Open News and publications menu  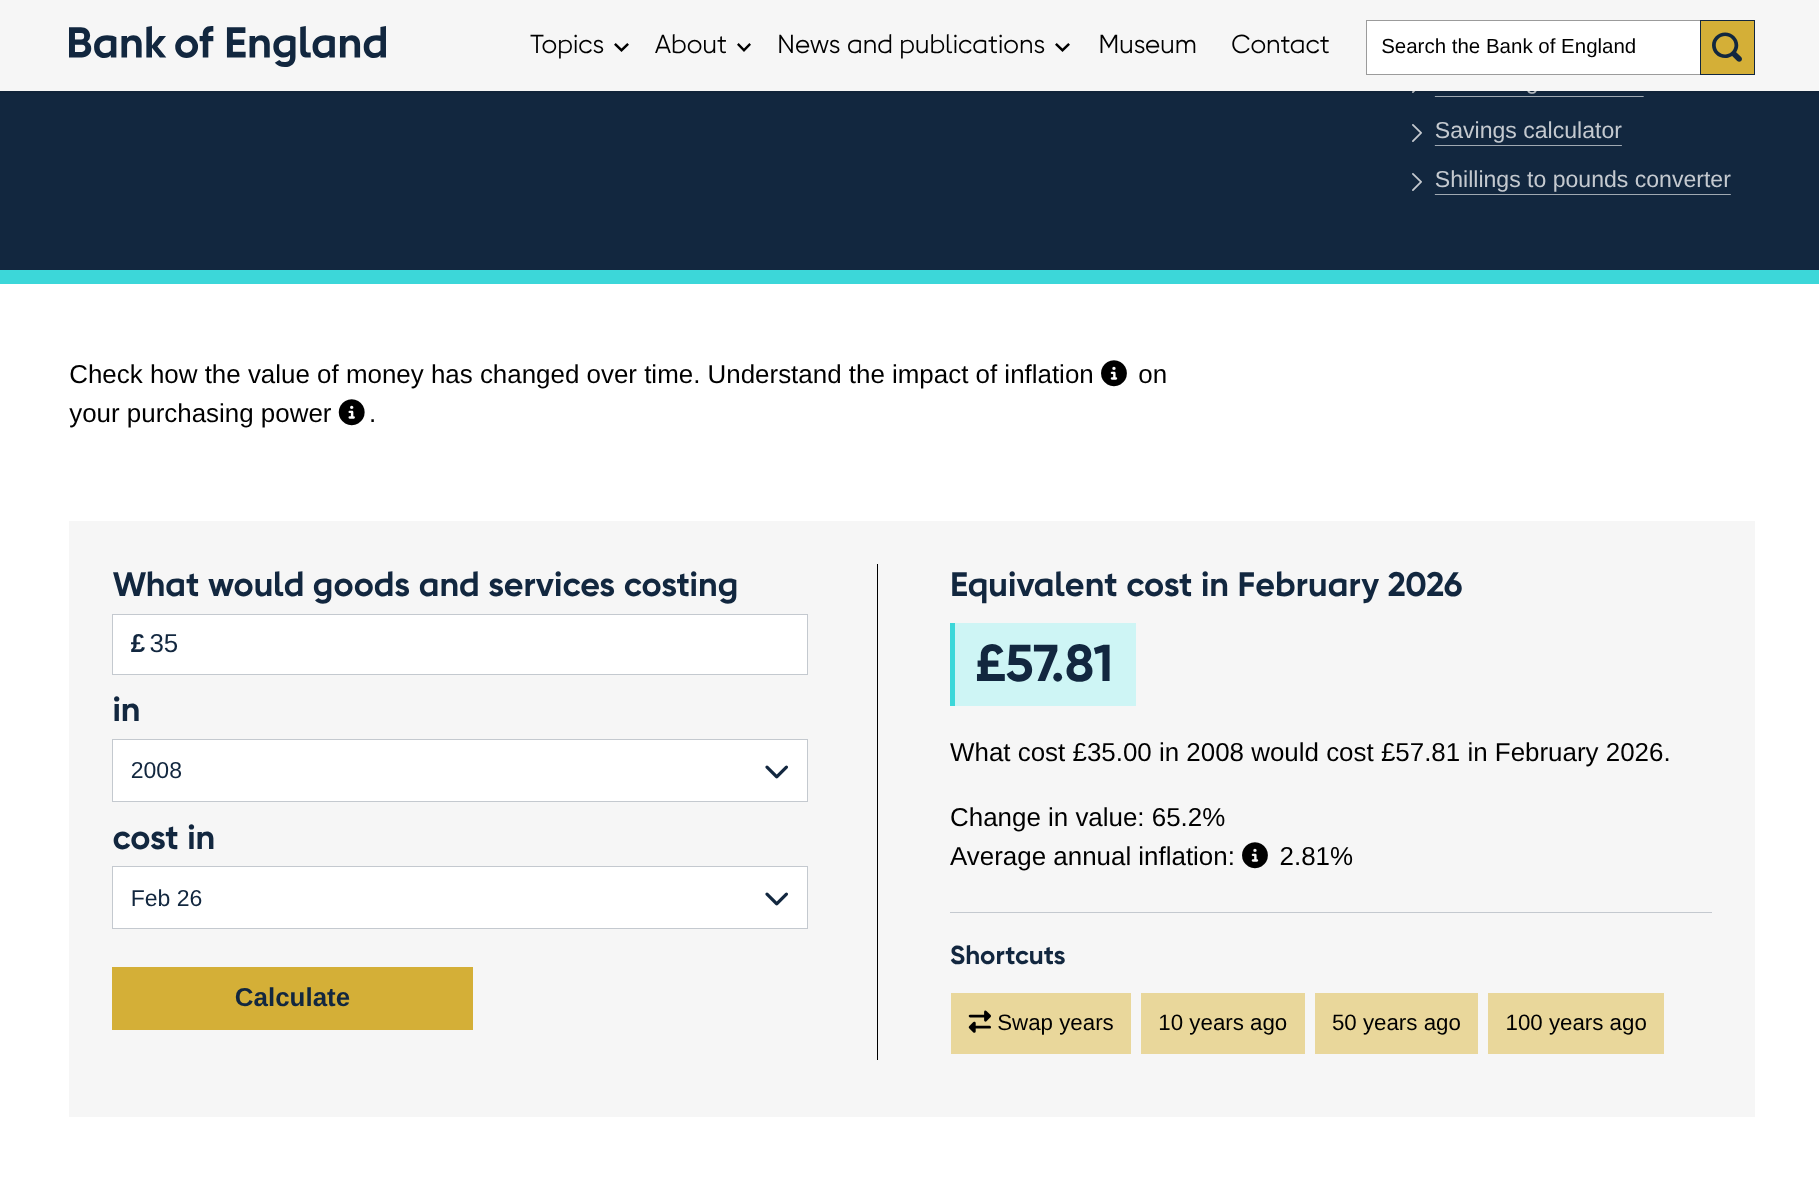923,45
